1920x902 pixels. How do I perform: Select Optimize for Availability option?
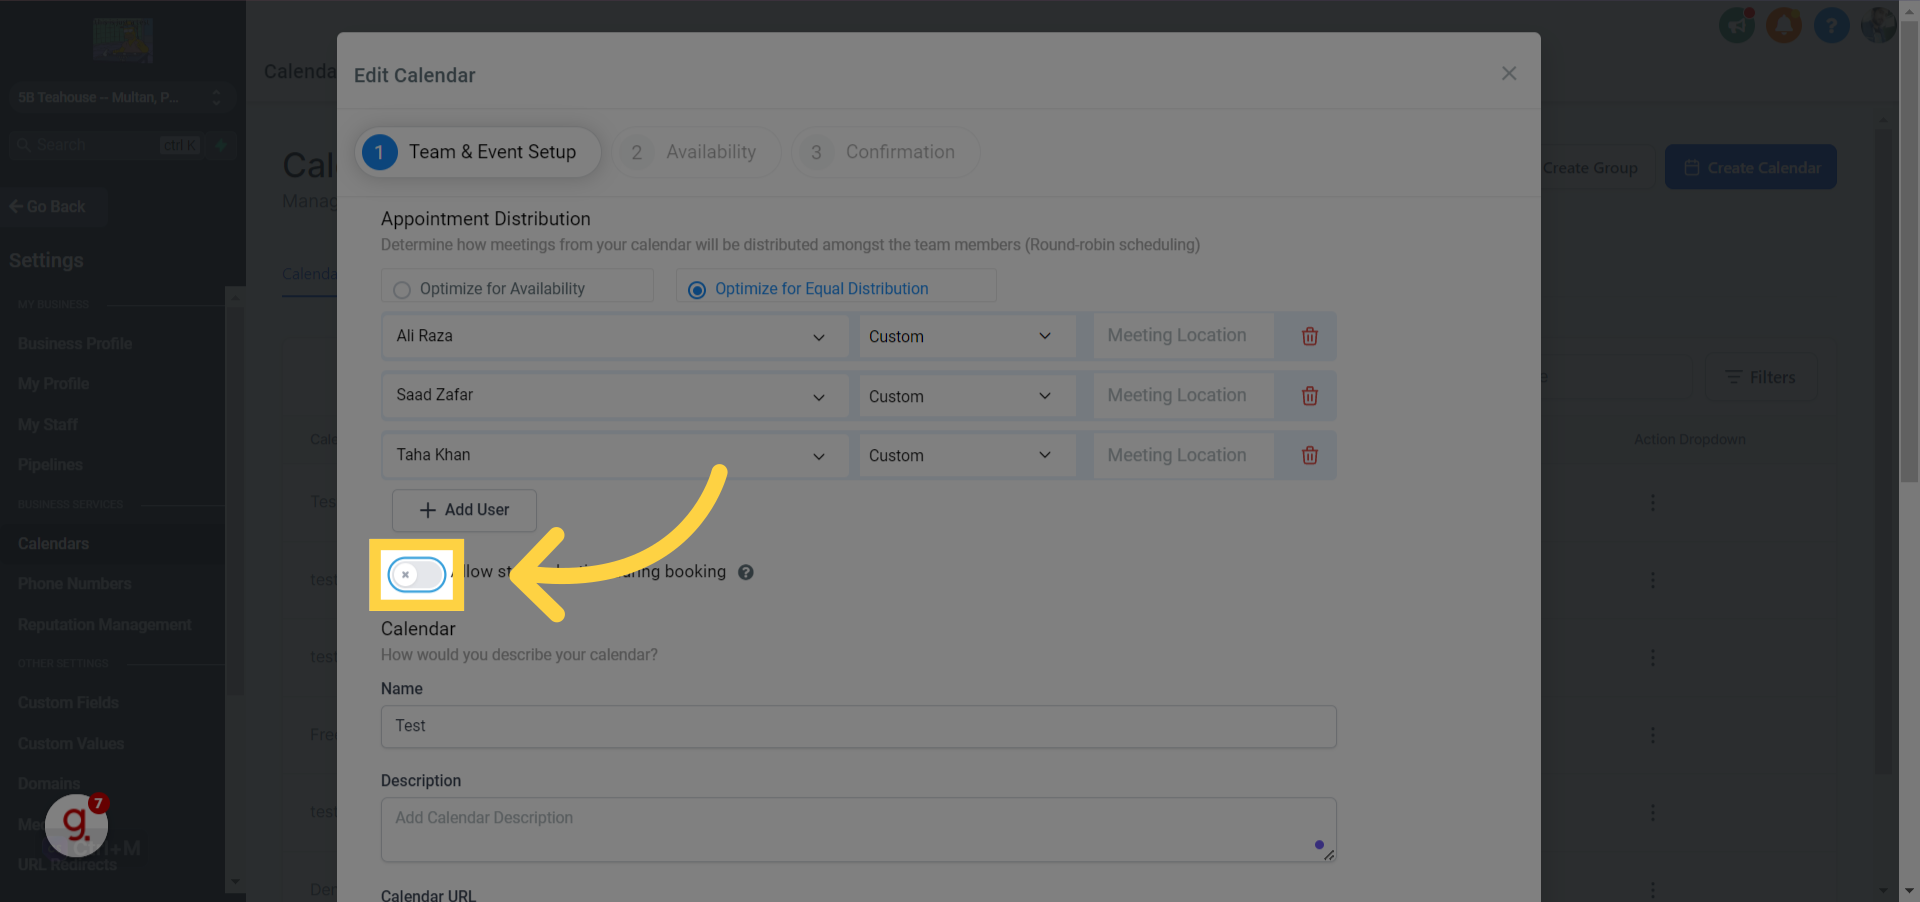tap(517, 288)
